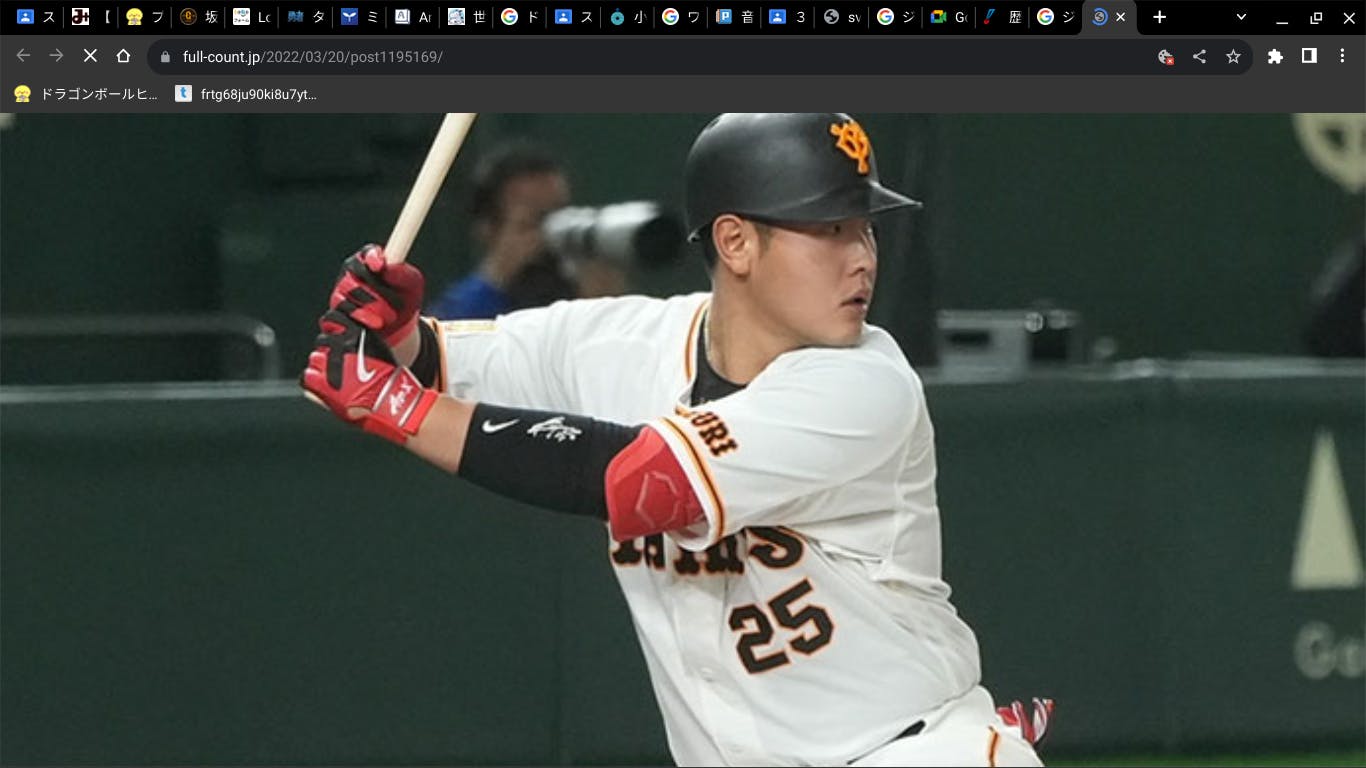This screenshot has width=1366, height=768.
Task: Open the Chrome three-dot menu
Action: click(x=1342, y=56)
